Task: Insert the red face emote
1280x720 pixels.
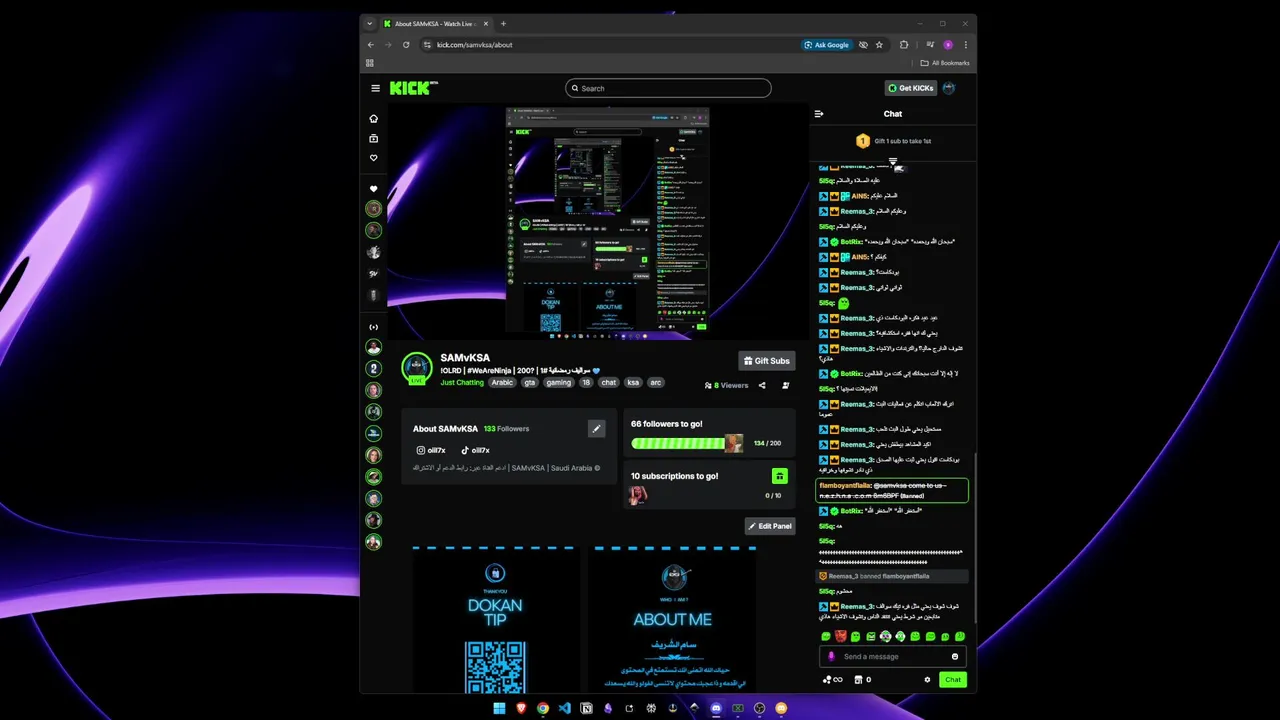Action: (x=841, y=637)
